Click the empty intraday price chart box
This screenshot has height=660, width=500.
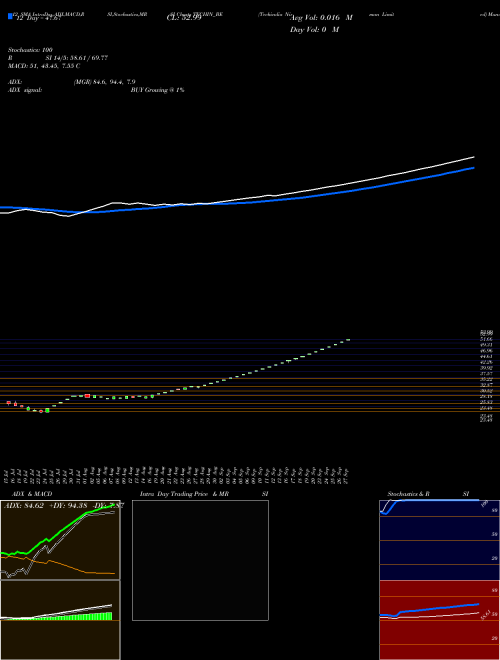200,560
